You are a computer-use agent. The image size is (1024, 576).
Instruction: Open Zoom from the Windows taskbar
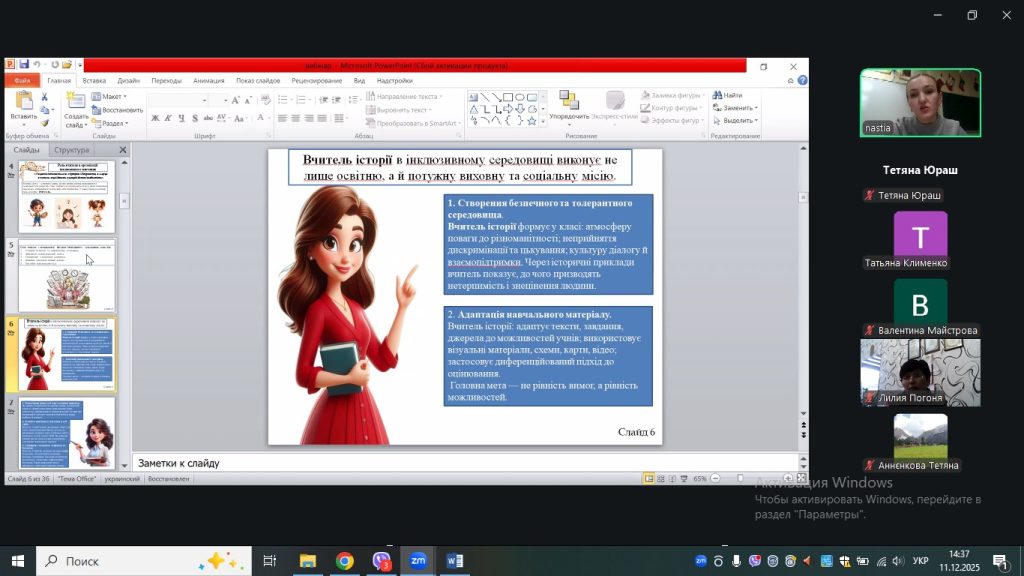[x=417, y=561]
